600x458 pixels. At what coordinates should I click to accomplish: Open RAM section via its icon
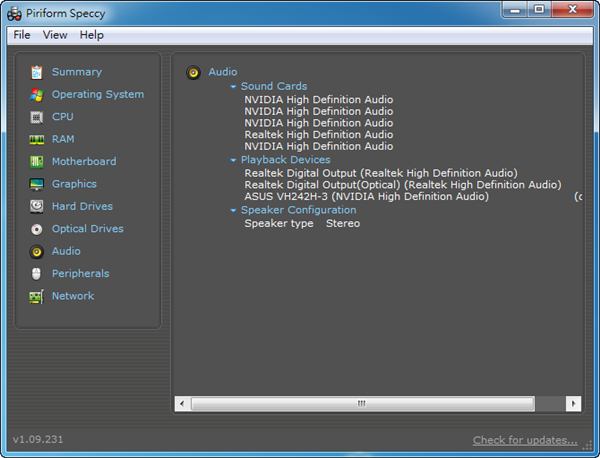tap(37, 140)
